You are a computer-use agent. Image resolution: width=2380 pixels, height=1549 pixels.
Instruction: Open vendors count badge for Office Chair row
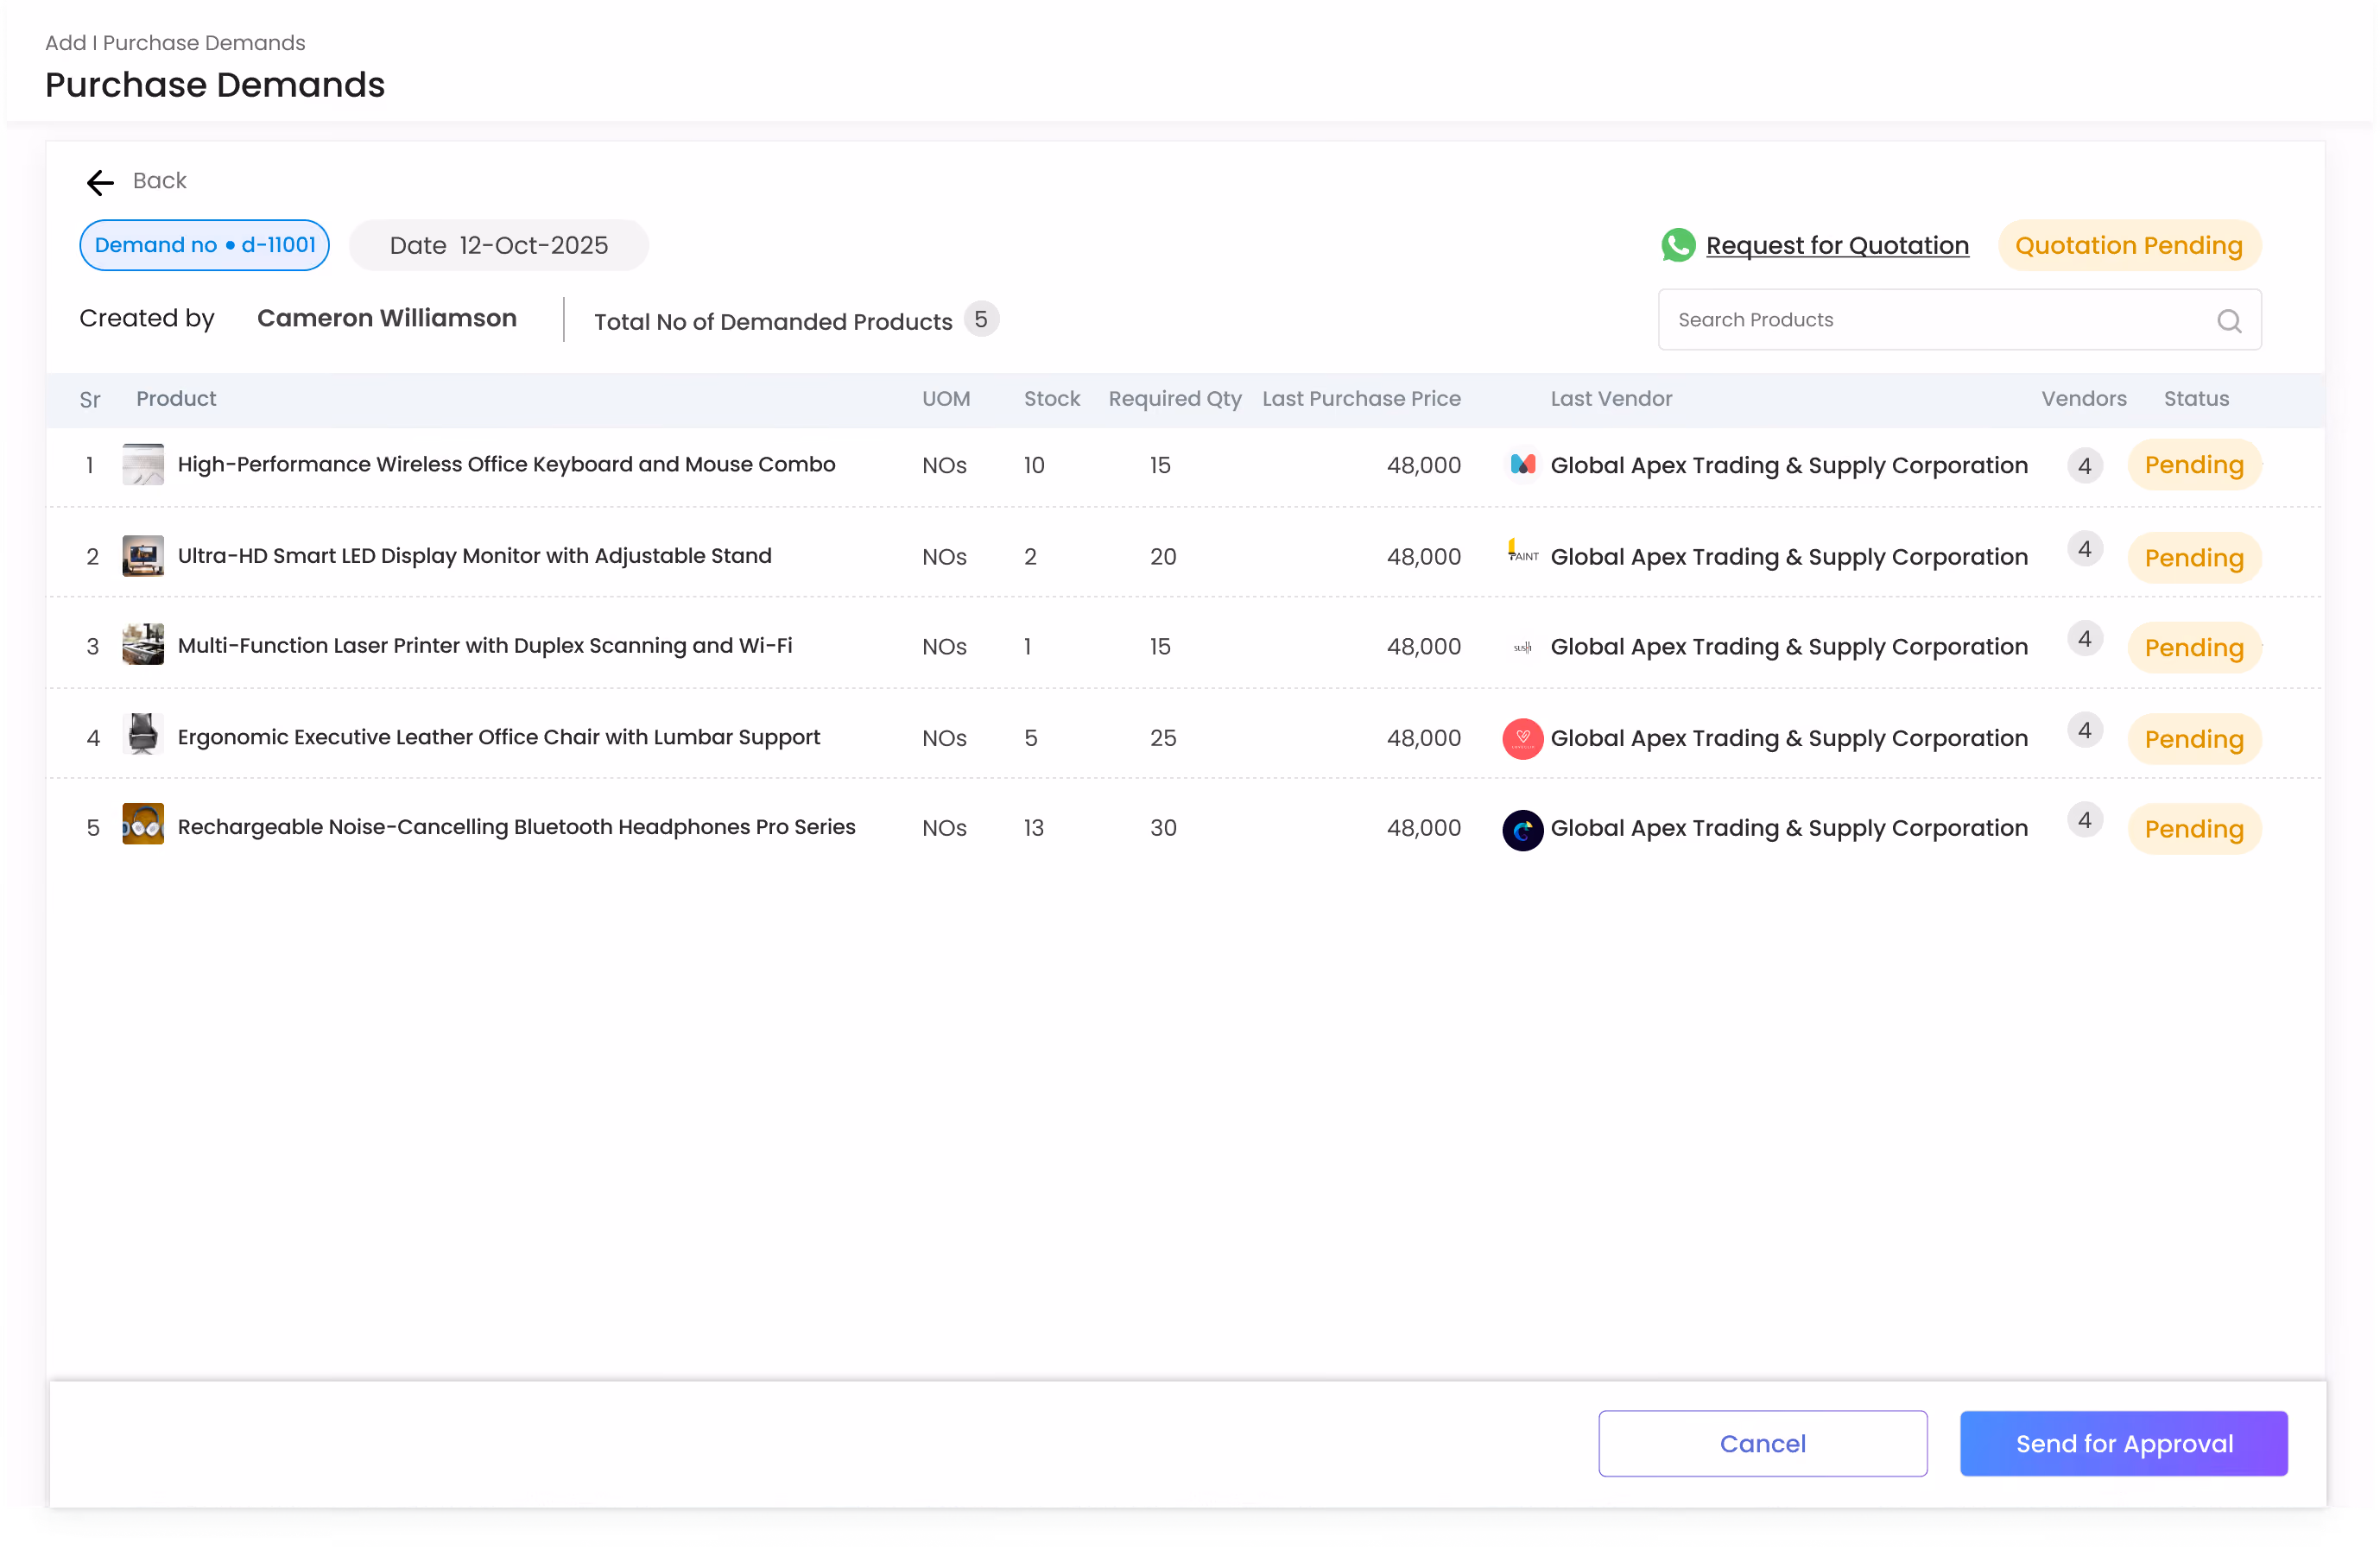[x=2084, y=731]
